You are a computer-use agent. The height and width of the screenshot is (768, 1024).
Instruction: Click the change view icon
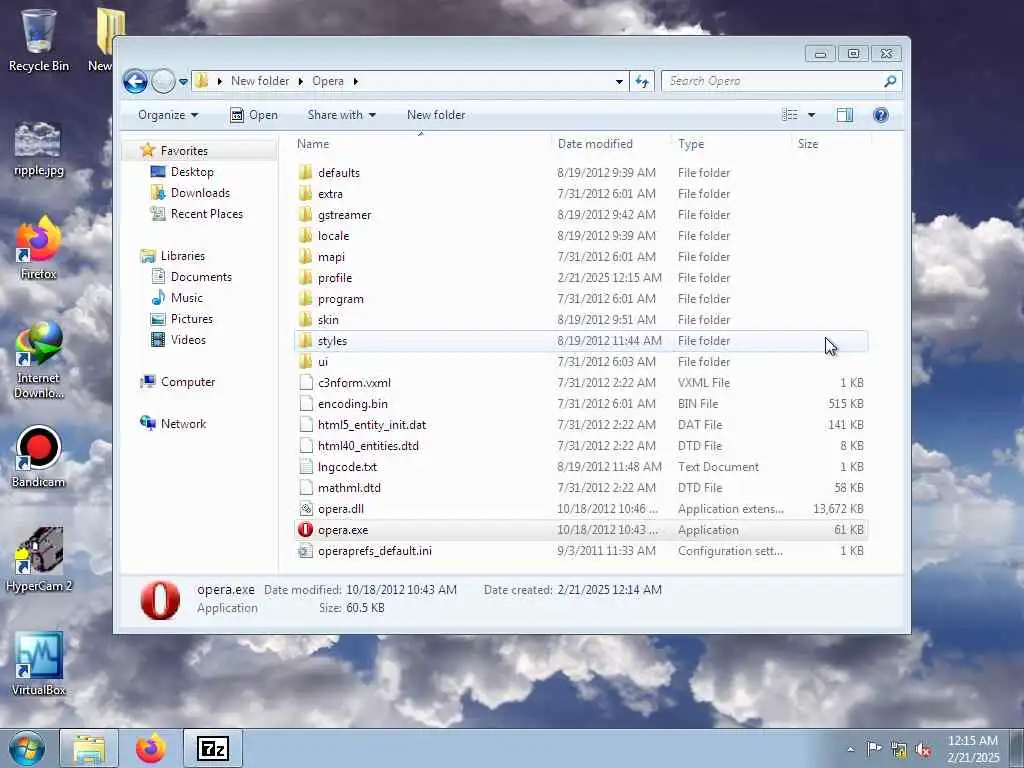(x=790, y=115)
